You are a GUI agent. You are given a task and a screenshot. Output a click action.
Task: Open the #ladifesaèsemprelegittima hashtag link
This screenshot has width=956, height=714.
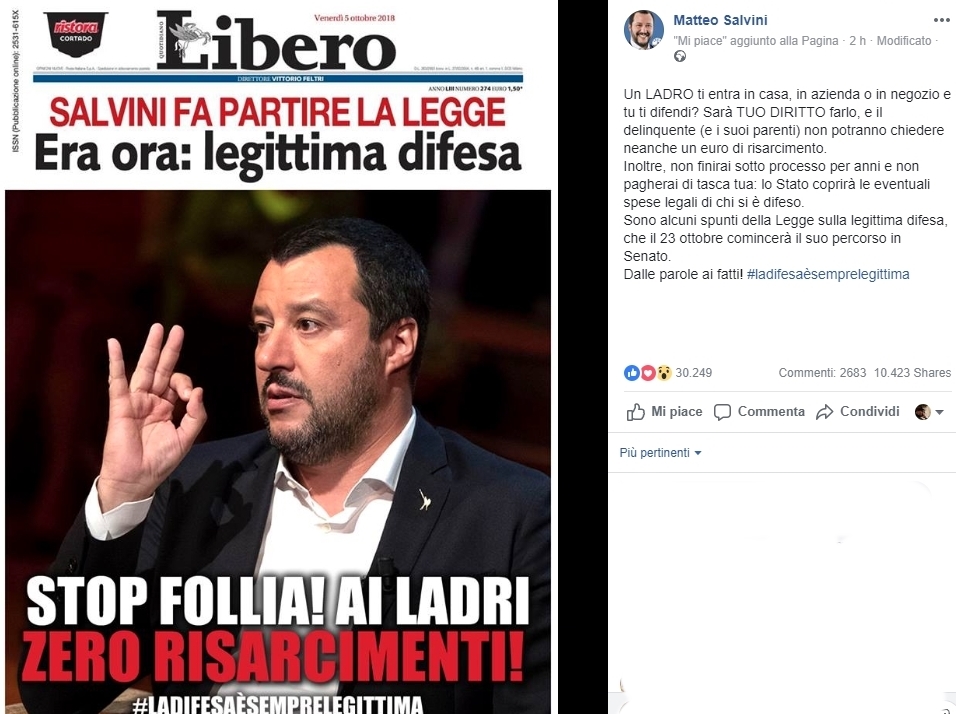[x=827, y=274]
